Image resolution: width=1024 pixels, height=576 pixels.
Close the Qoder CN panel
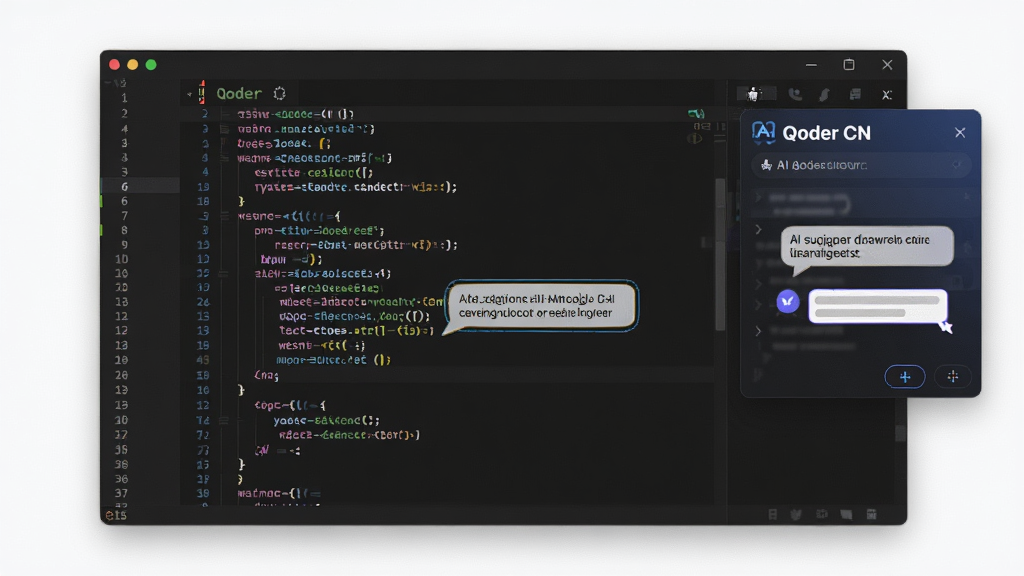point(960,133)
